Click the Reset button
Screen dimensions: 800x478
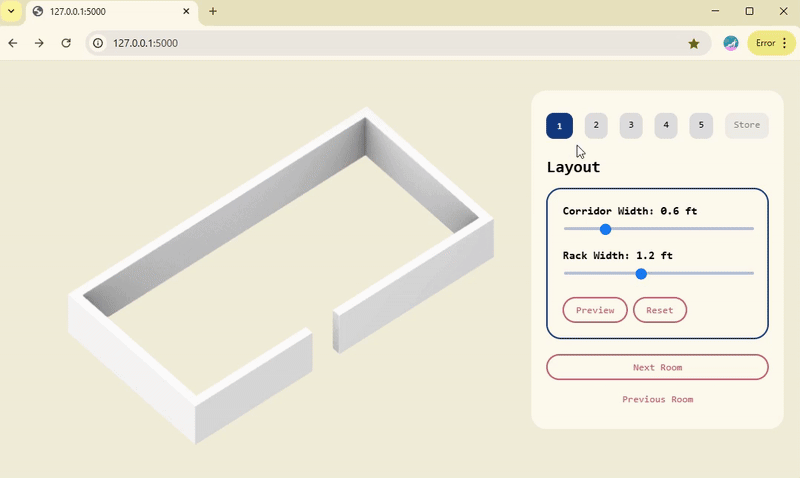(660, 310)
